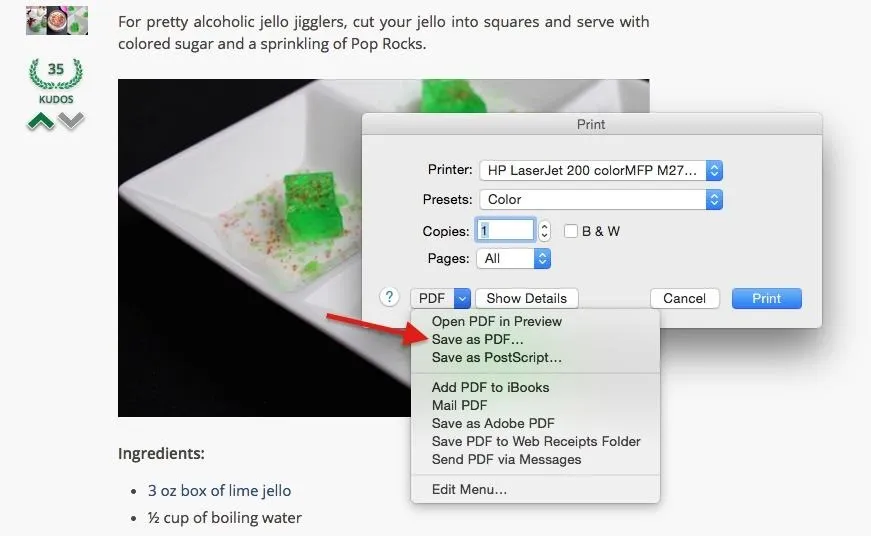Expand the Presets Color dropdown
871x536 pixels.
click(601, 199)
